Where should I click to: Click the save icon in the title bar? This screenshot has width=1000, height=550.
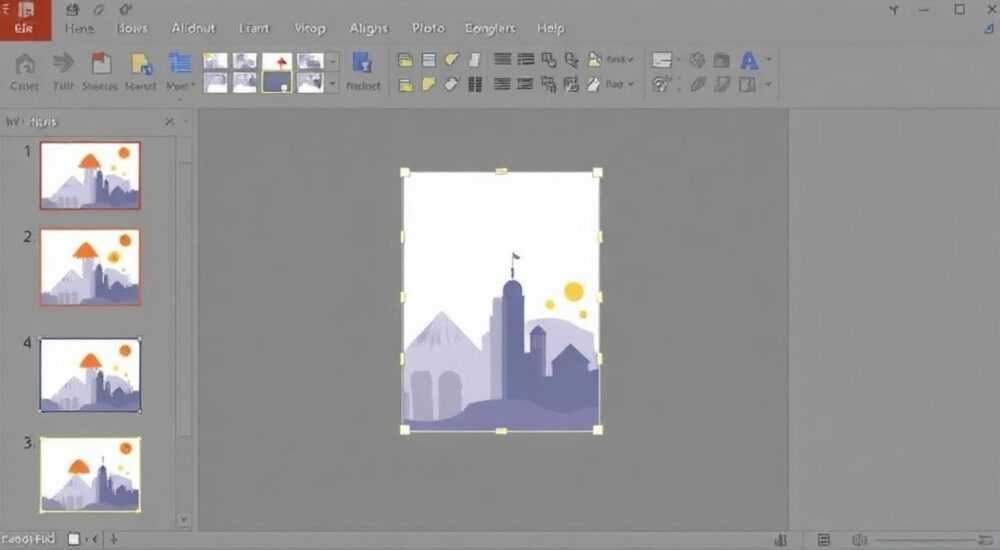[x=73, y=10]
